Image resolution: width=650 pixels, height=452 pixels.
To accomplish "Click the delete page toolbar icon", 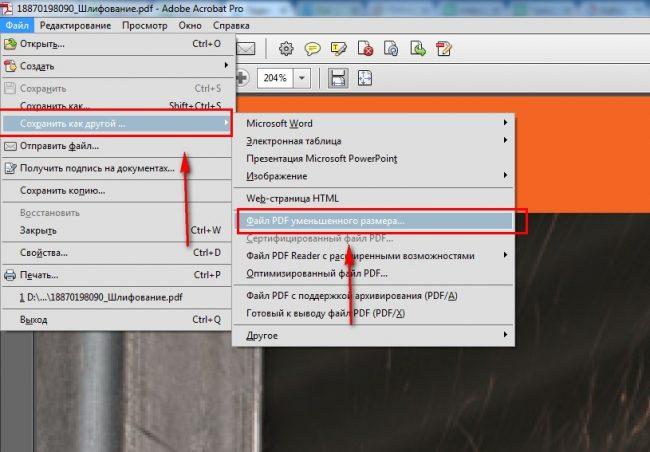I will coord(365,49).
